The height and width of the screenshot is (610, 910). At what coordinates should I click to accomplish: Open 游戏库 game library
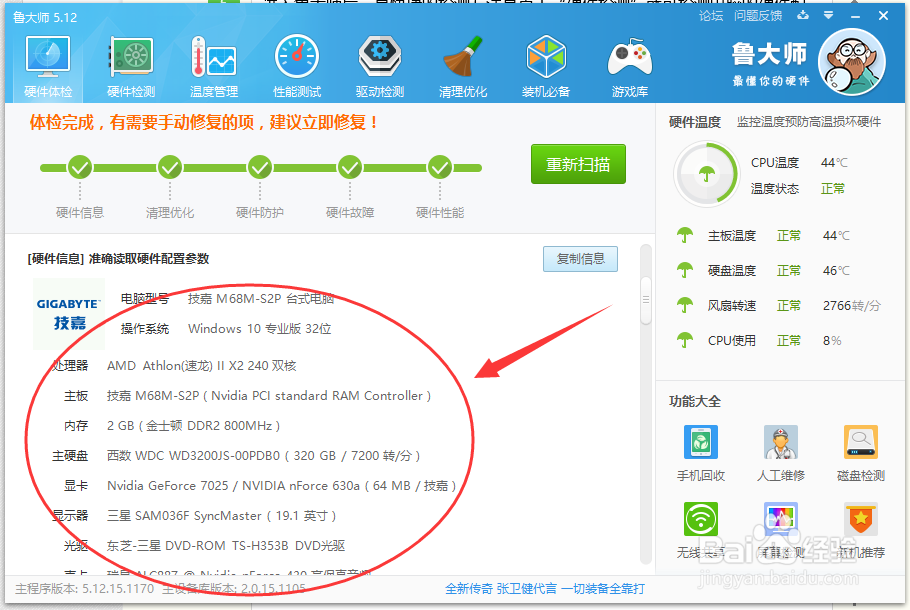630,67
